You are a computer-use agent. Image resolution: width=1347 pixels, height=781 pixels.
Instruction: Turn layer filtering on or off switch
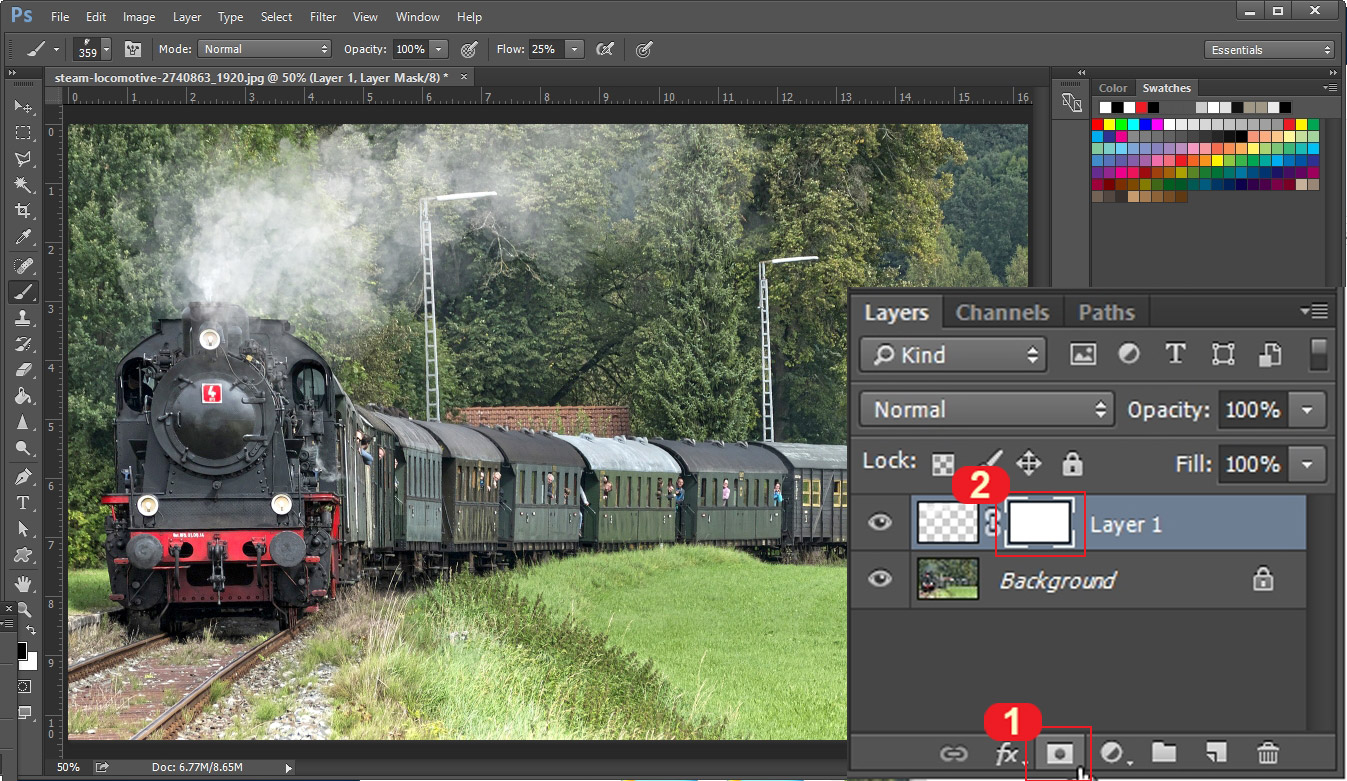pyautogui.click(x=1318, y=354)
